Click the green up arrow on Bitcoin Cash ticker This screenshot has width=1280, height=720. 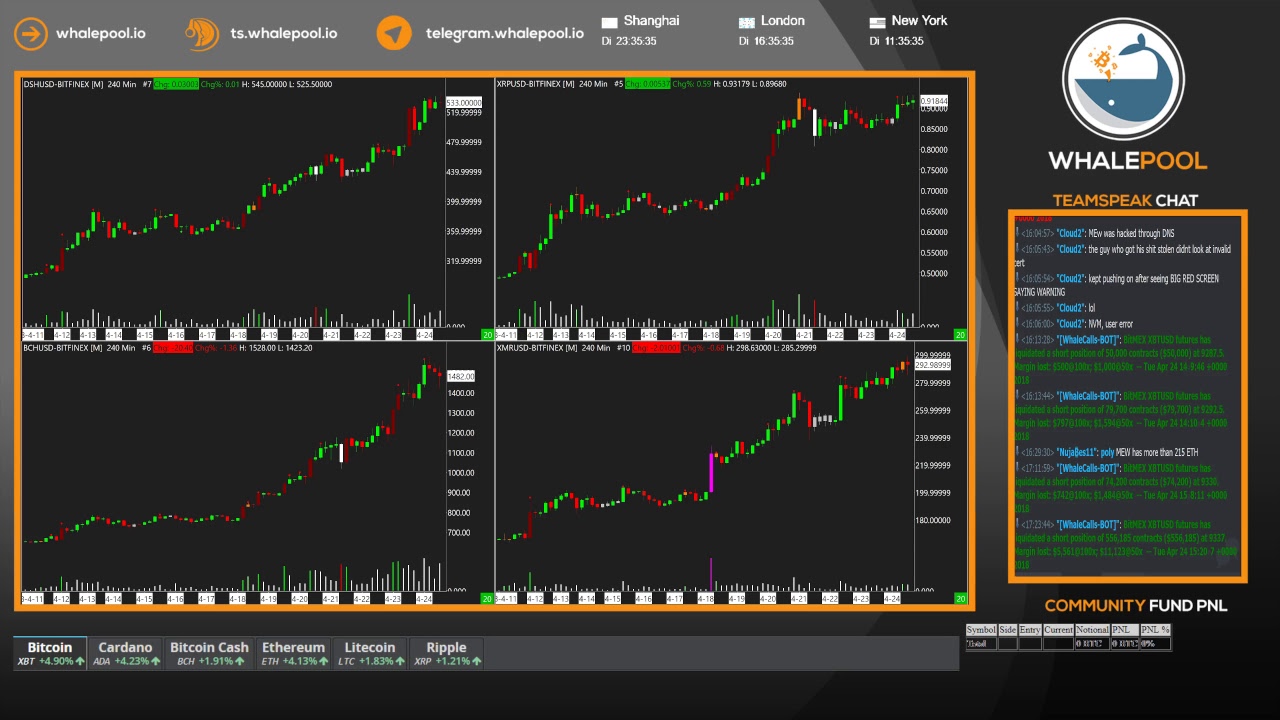(x=239, y=662)
